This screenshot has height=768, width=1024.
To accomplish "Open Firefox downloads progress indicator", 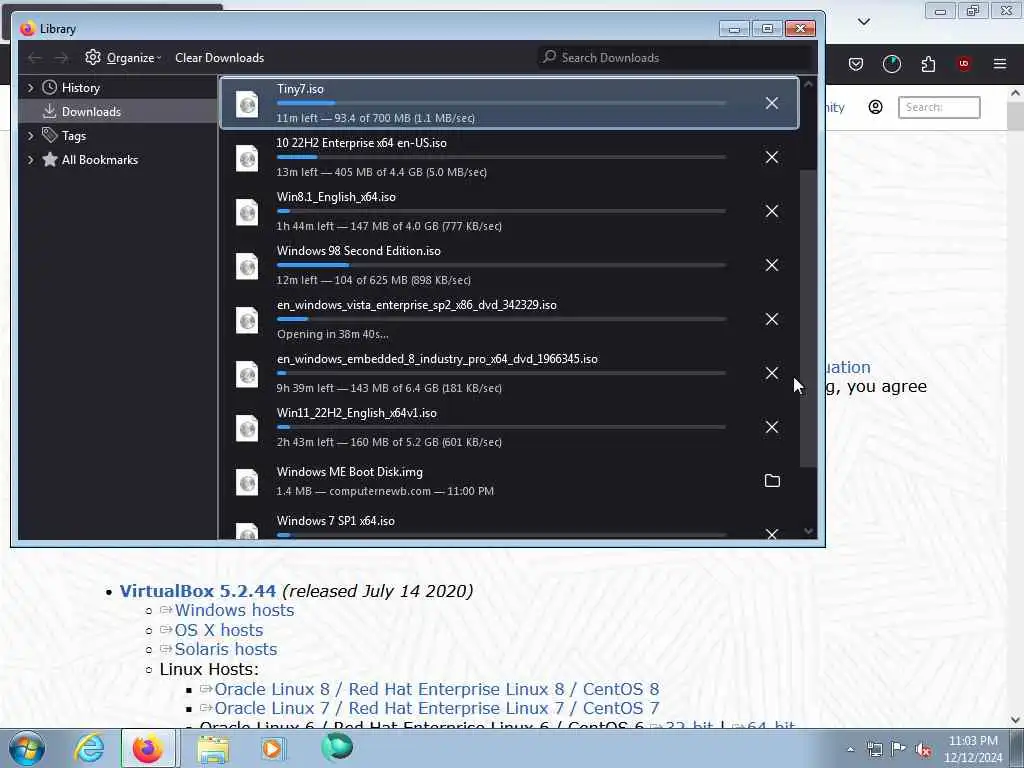I will click(891, 64).
